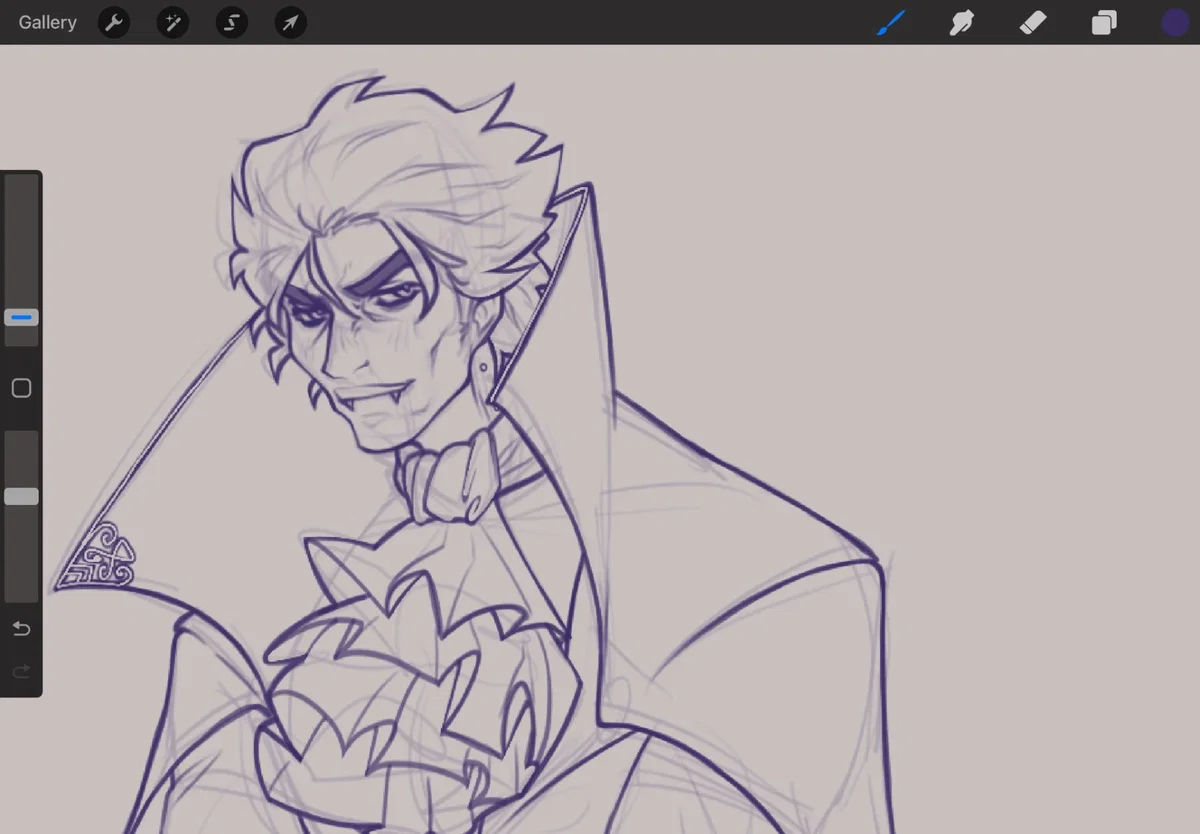Select the Brush tool
The width and height of the screenshot is (1200, 834).
pos(890,22)
